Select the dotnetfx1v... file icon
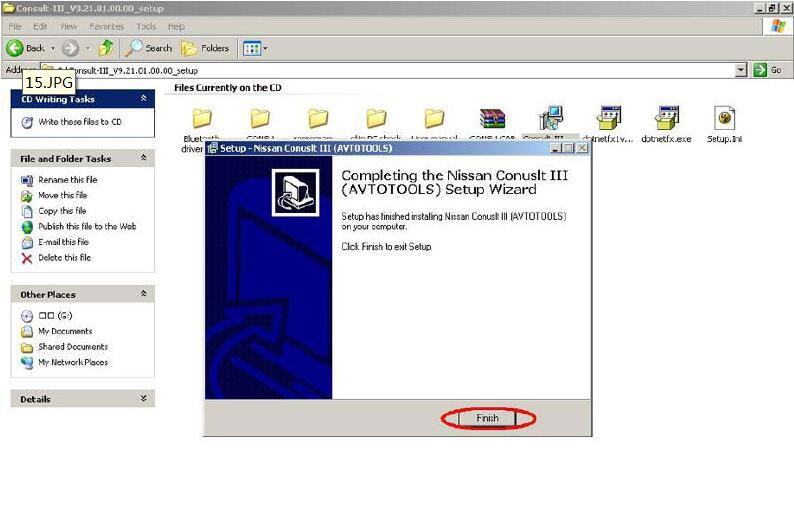 pyautogui.click(x=609, y=117)
